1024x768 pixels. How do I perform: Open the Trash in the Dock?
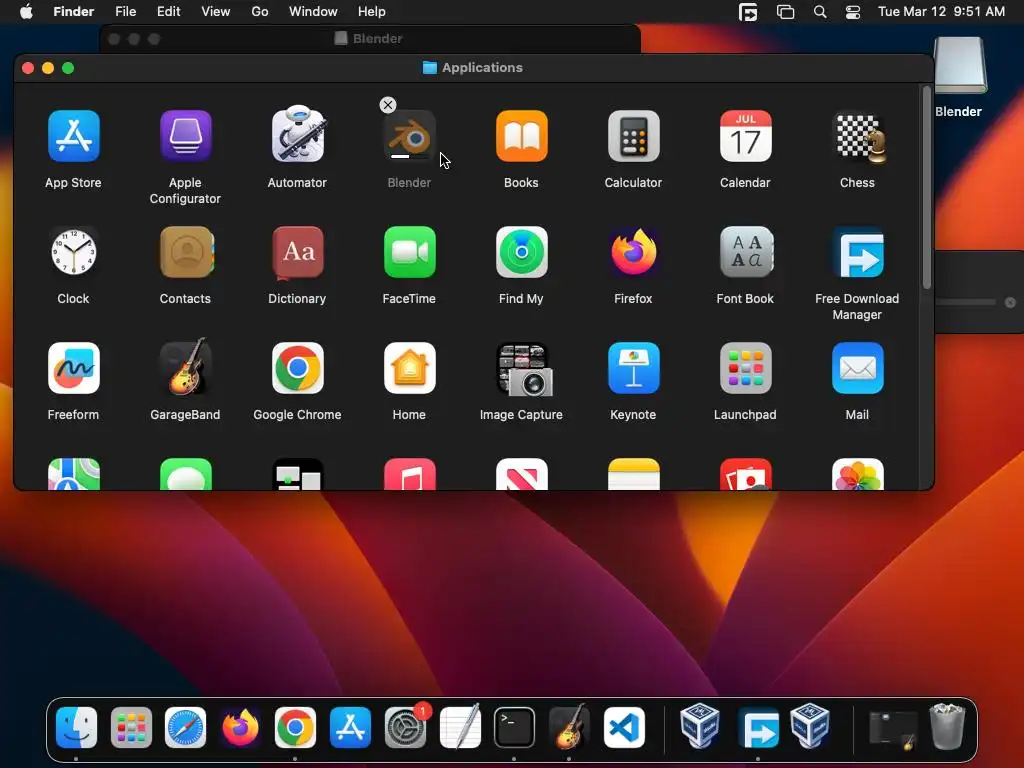(947, 726)
